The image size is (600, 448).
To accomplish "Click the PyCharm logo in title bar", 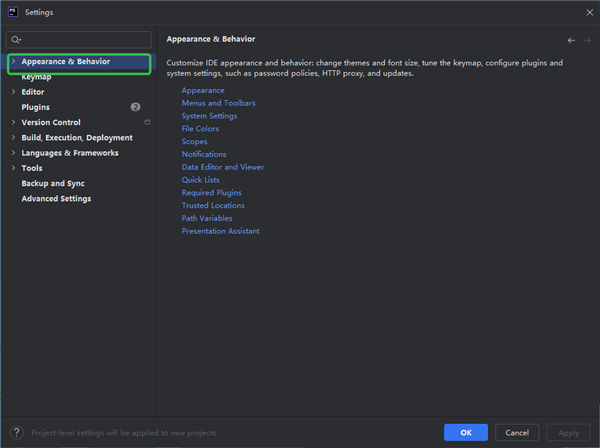I will [10, 12].
